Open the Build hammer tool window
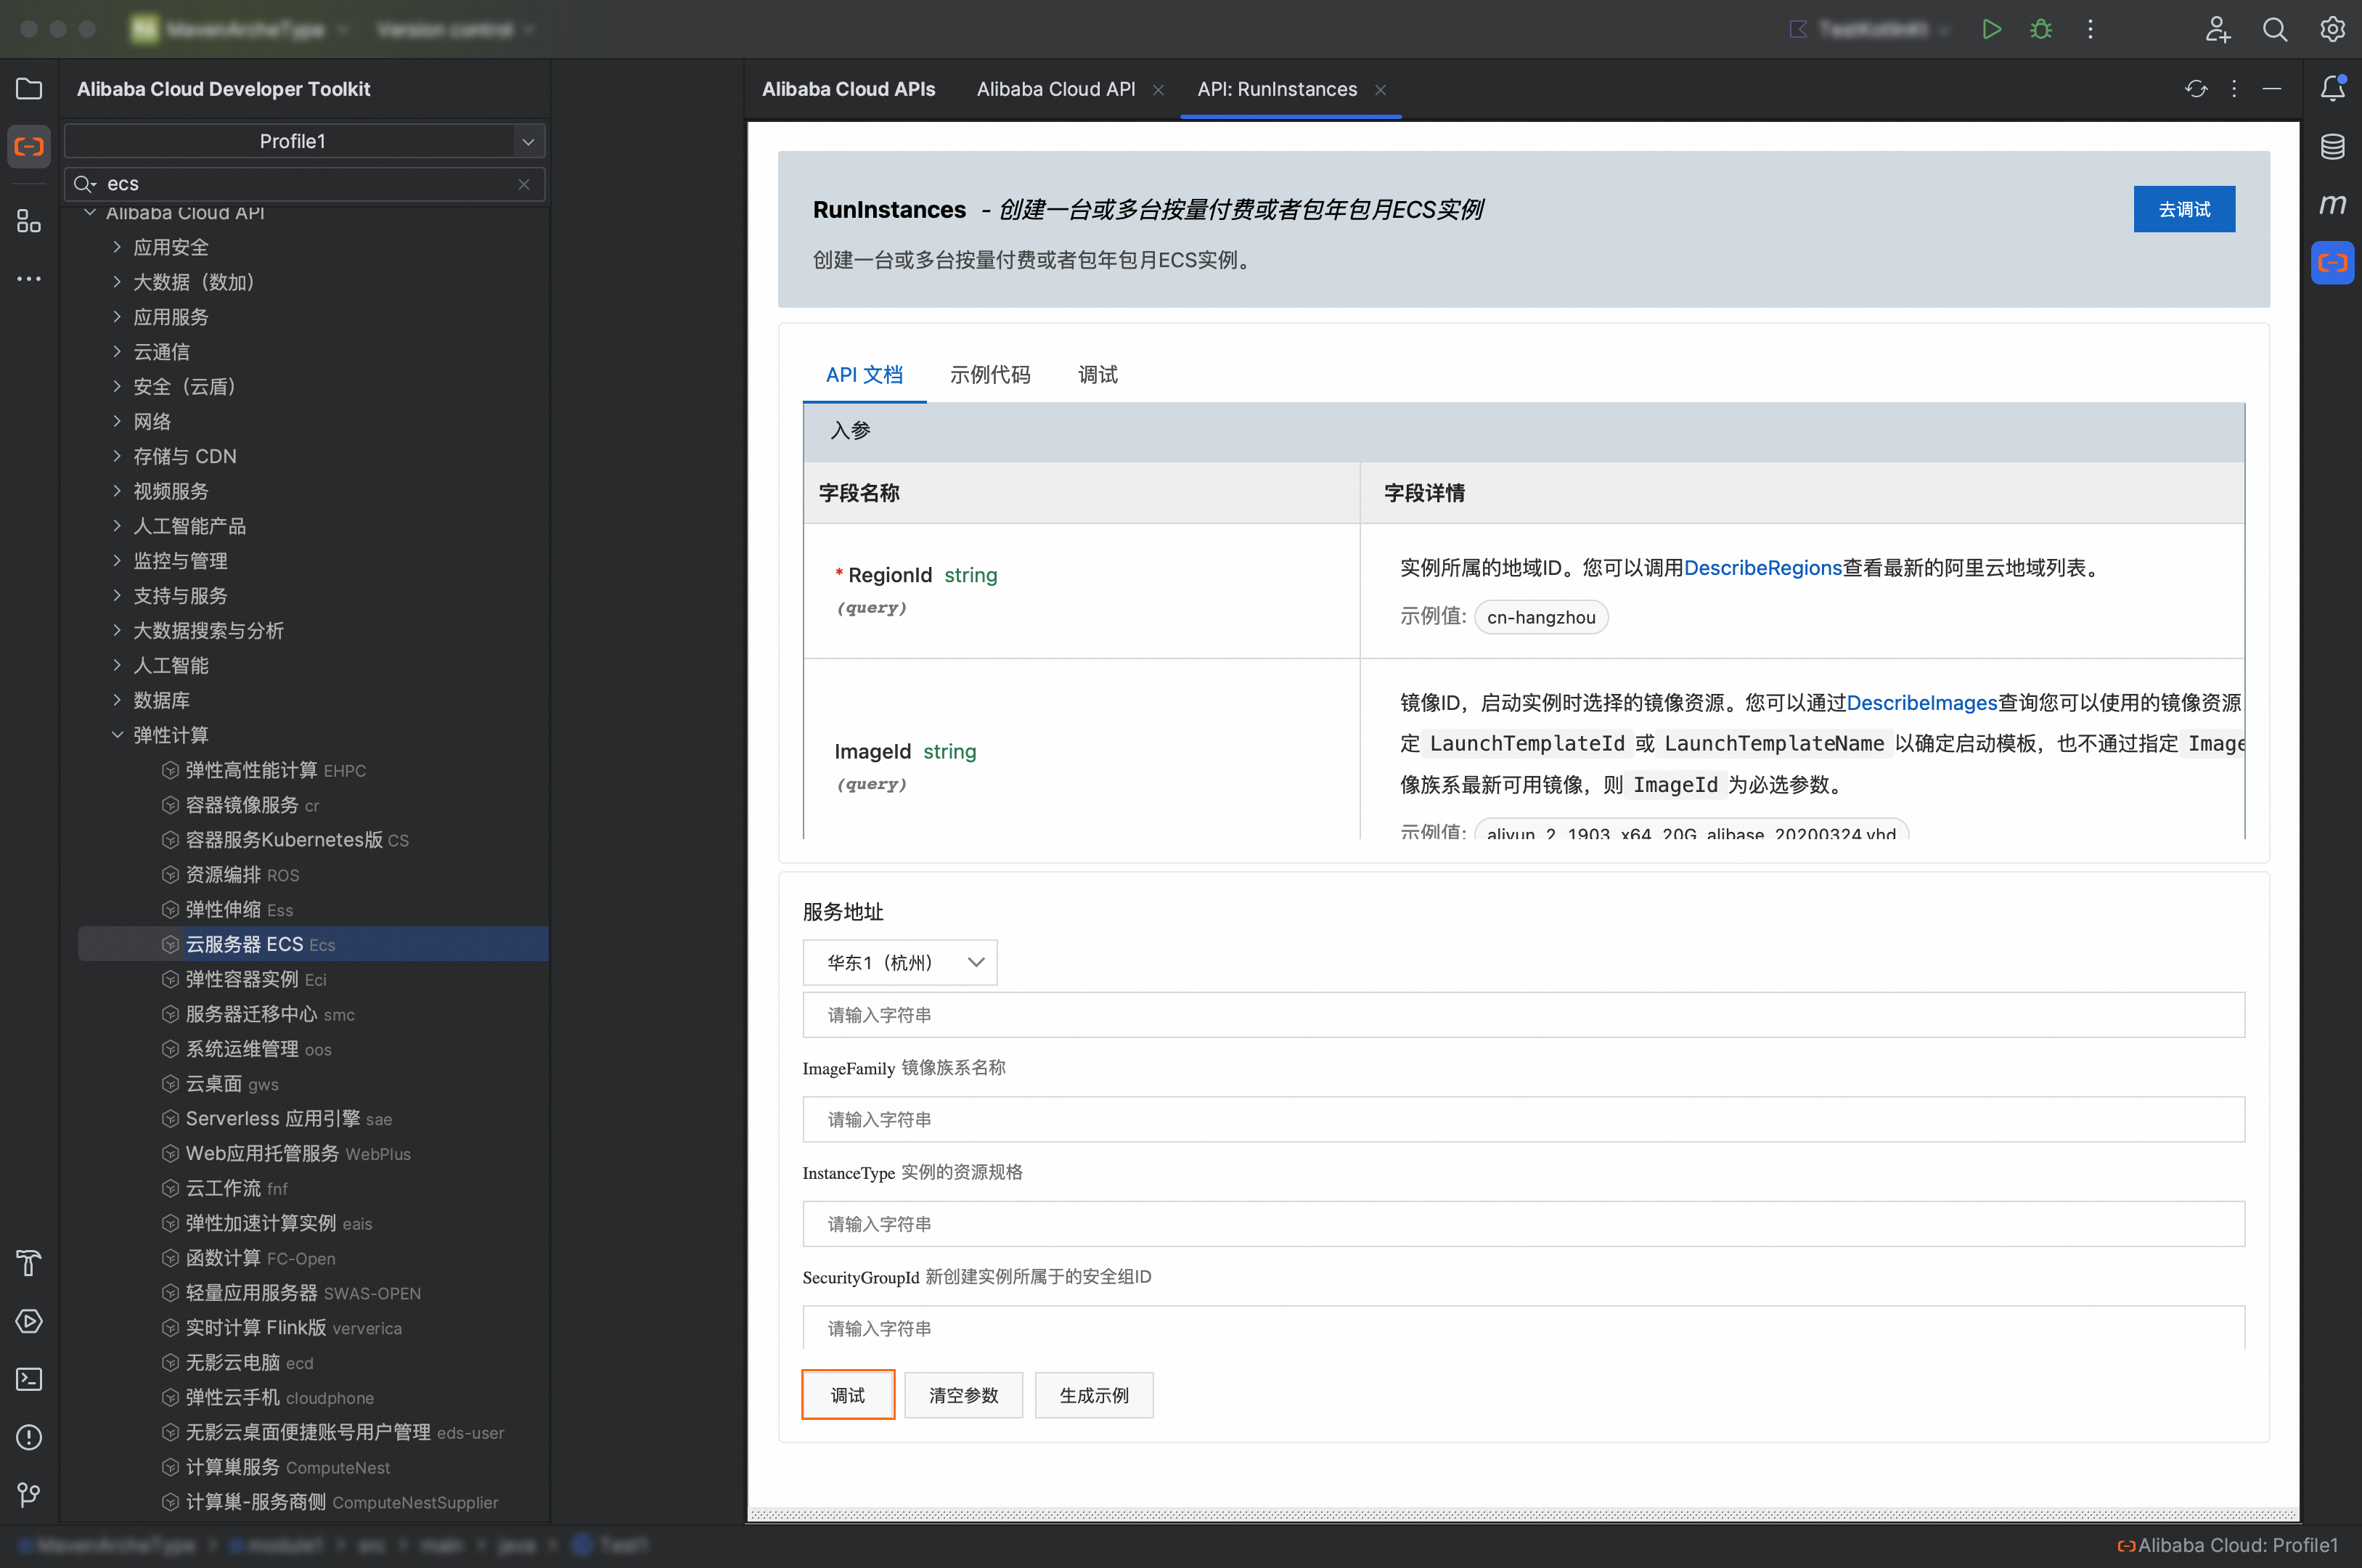2362x1568 pixels. click(x=29, y=1263)
